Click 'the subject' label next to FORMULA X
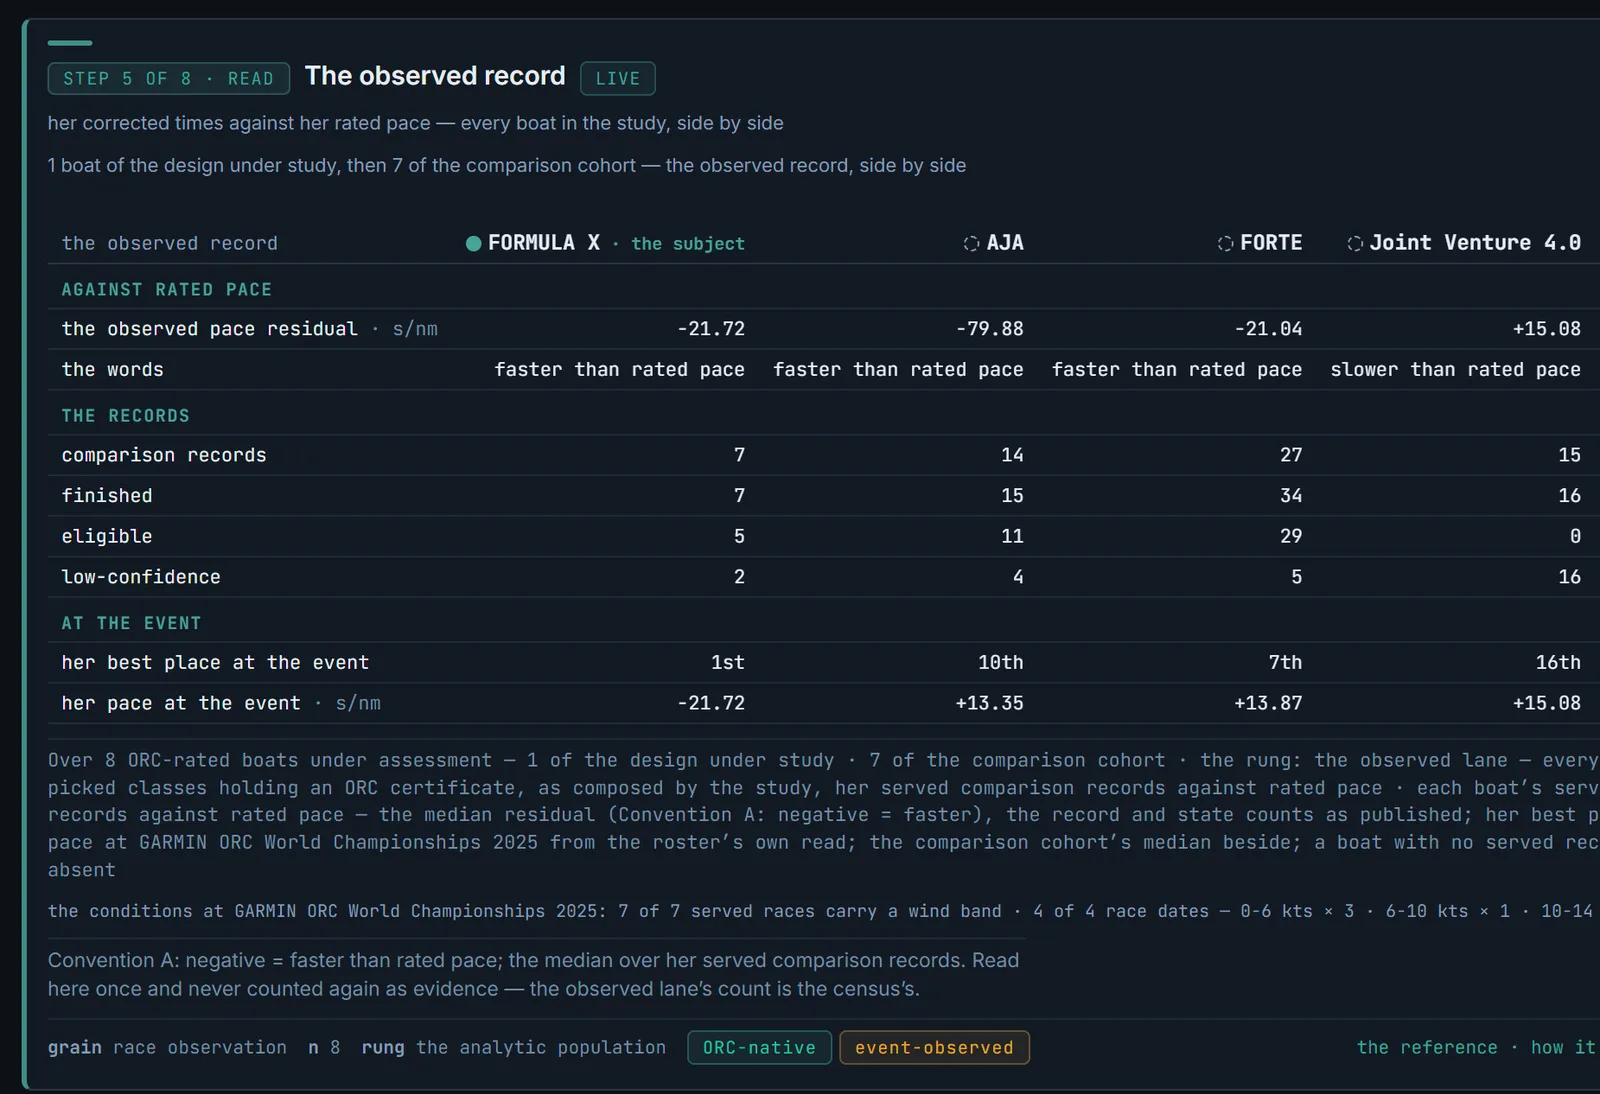 688,244
